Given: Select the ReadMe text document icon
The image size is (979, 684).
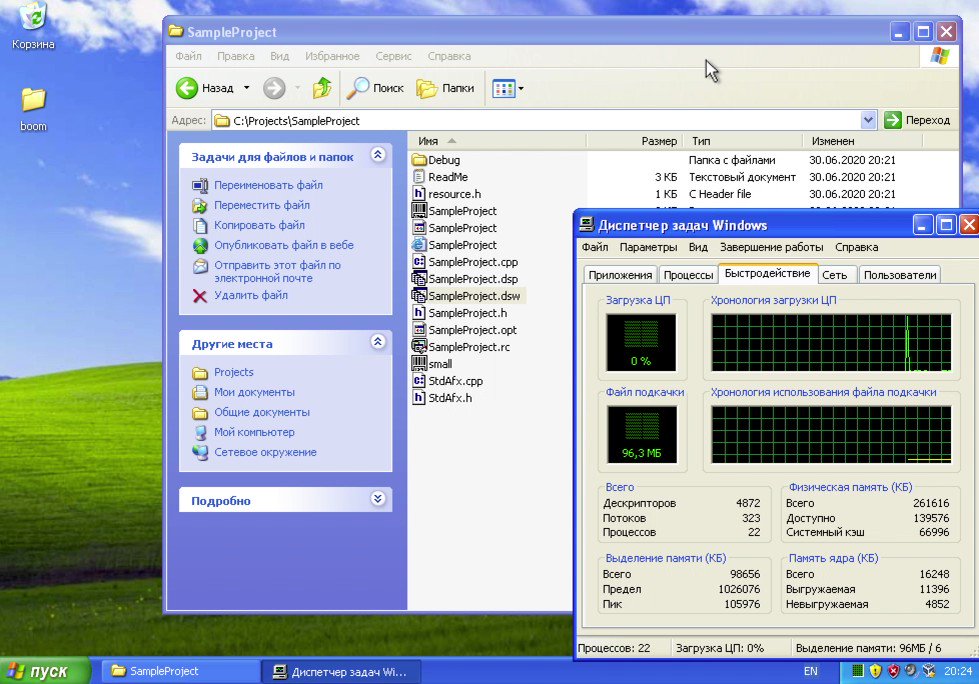Looking at the screenshot, I should pyautogui.click(x=419, y=177).
